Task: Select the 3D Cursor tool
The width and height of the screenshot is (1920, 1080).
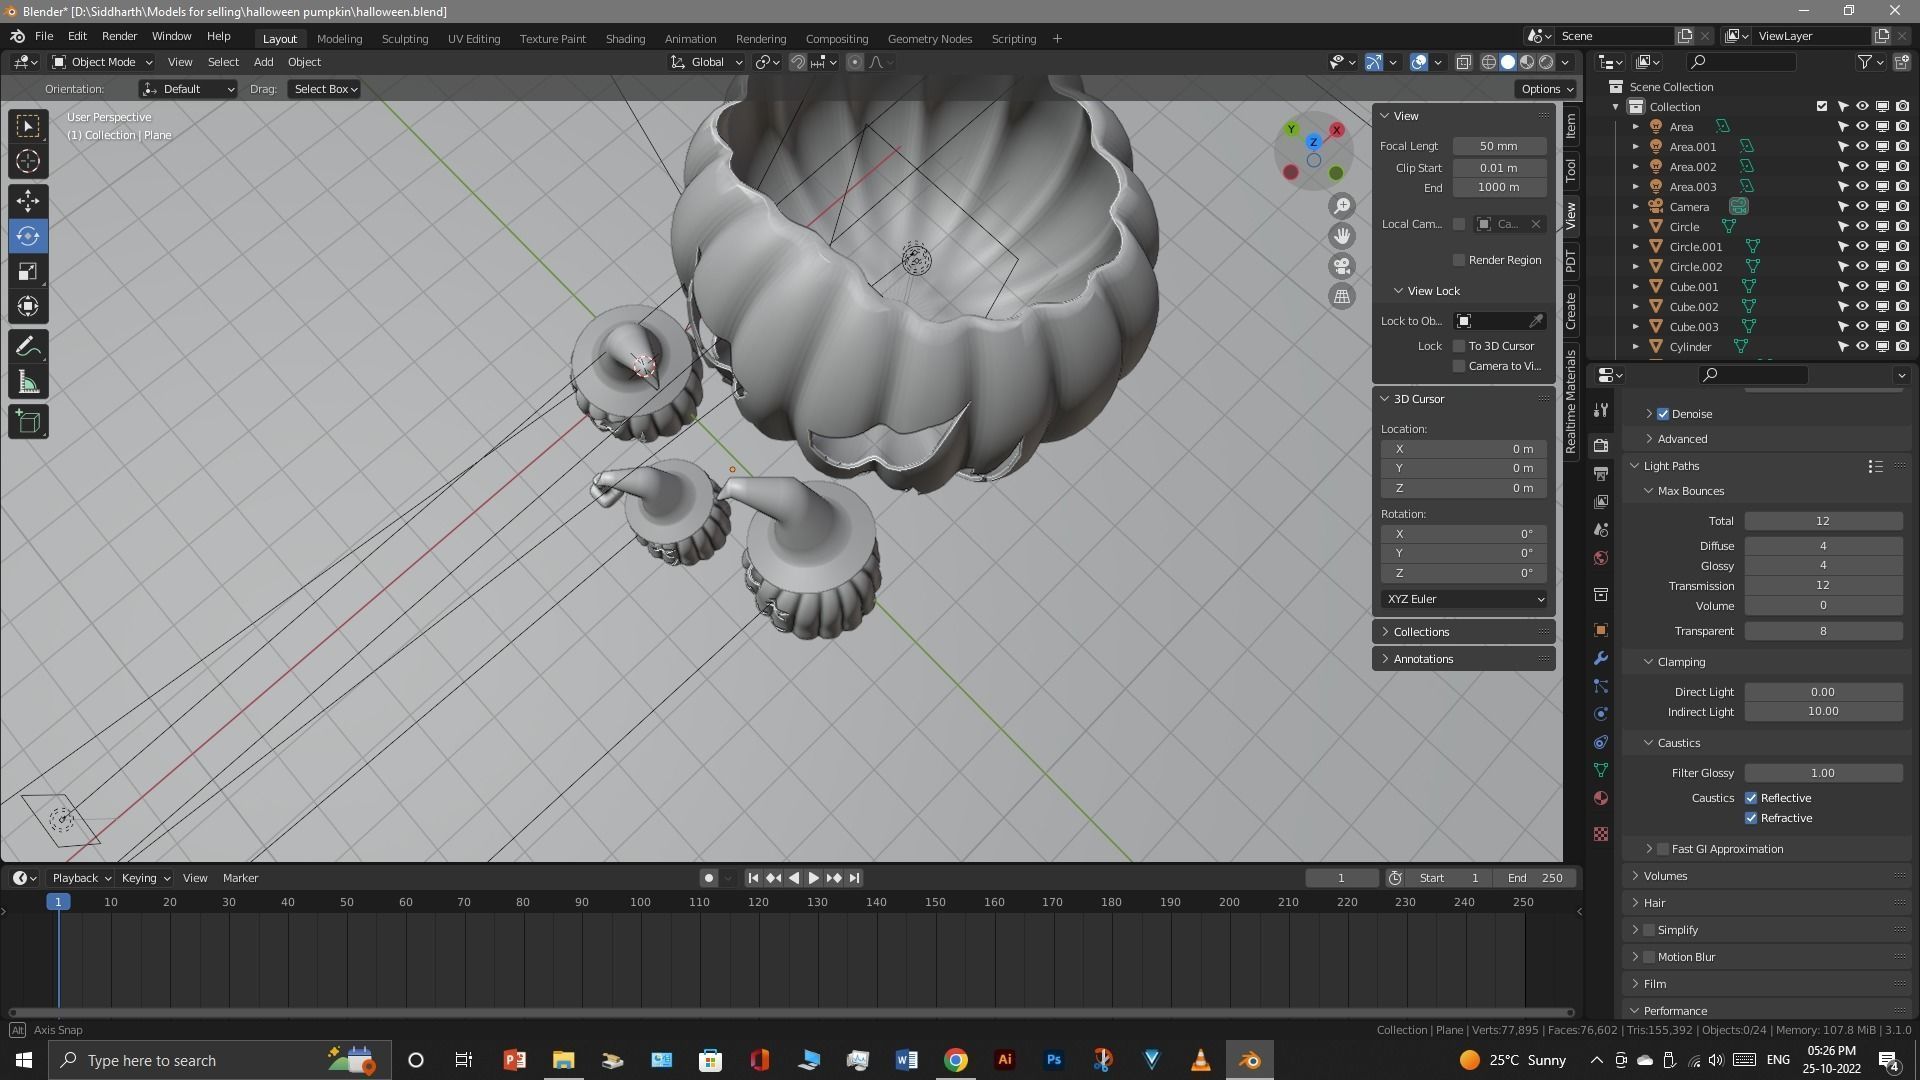Action: 28,161
